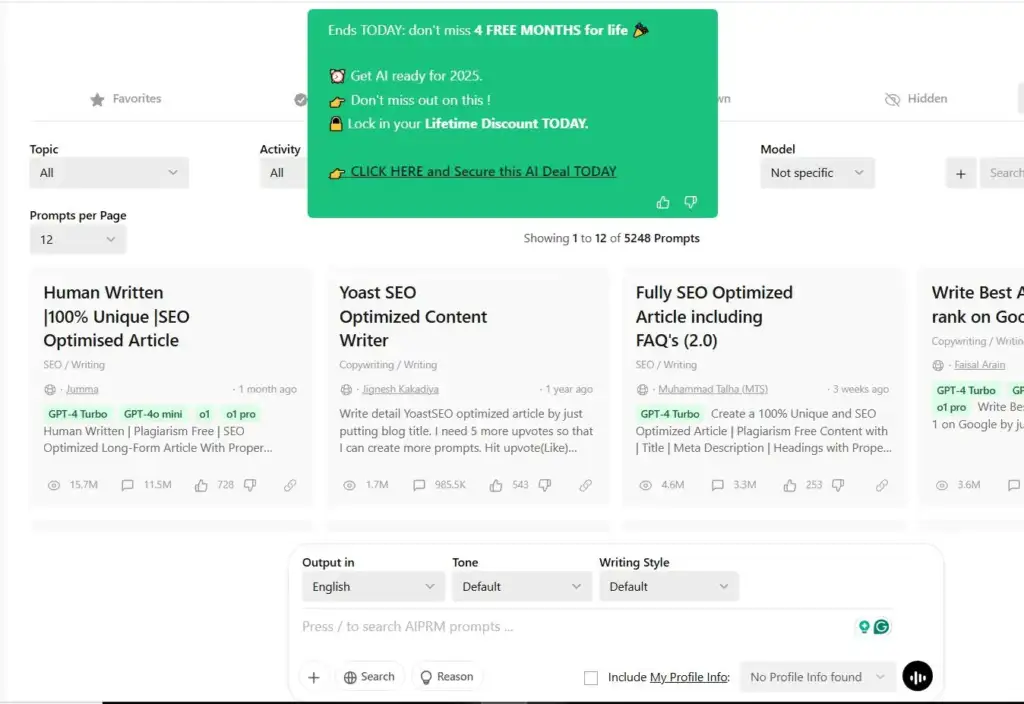1024x704 pixels.
Task: Click the plus button next to the search field
Action: [x=961, y=174]
